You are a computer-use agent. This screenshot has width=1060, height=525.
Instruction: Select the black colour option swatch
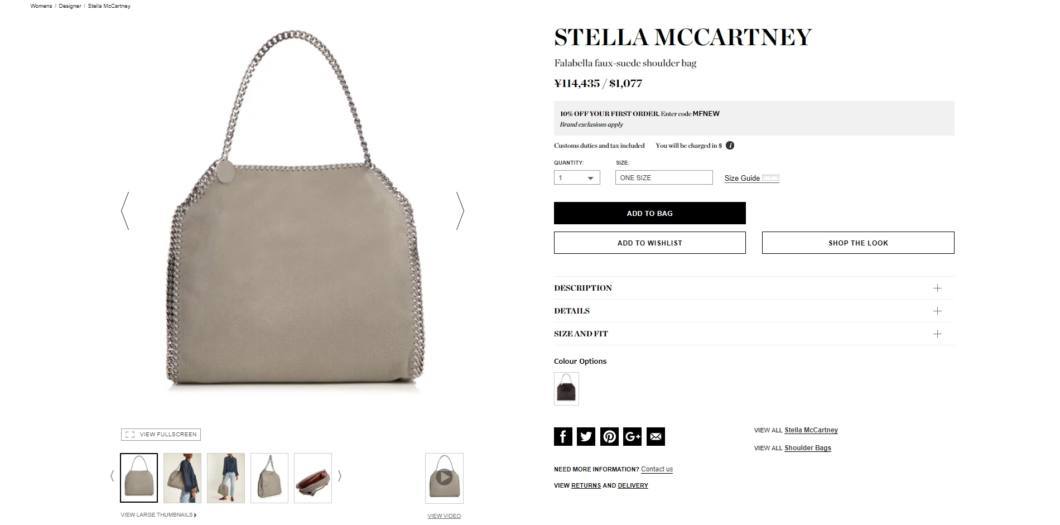(x=566, y=389)
